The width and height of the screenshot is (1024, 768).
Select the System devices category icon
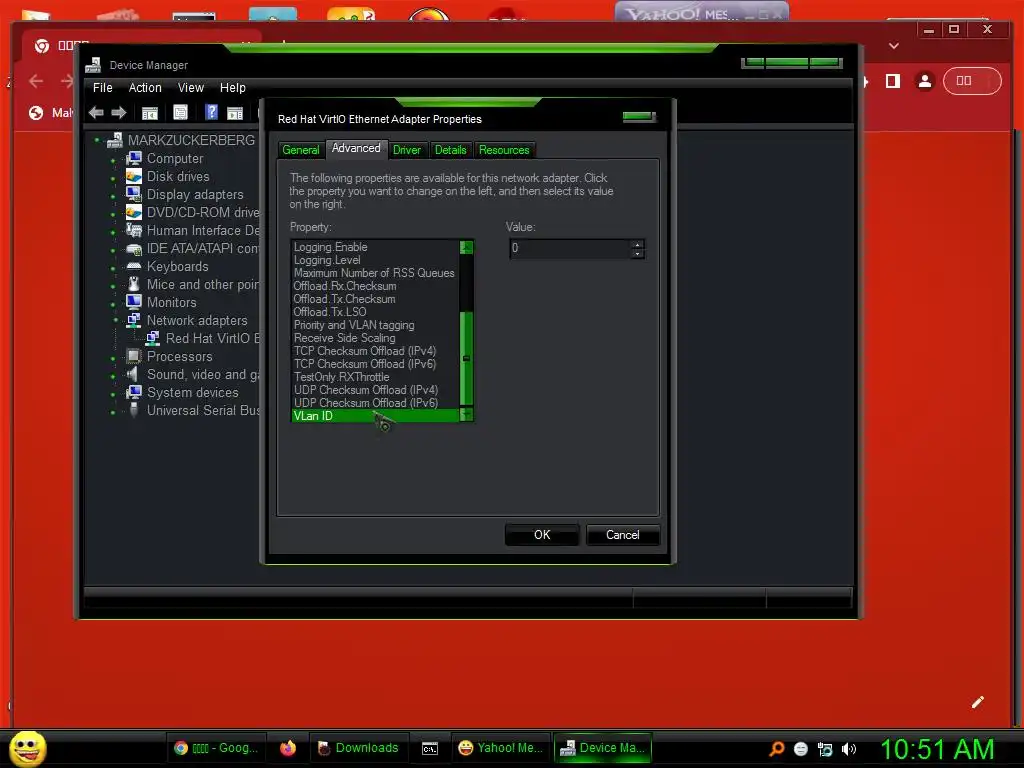(134, 392)
